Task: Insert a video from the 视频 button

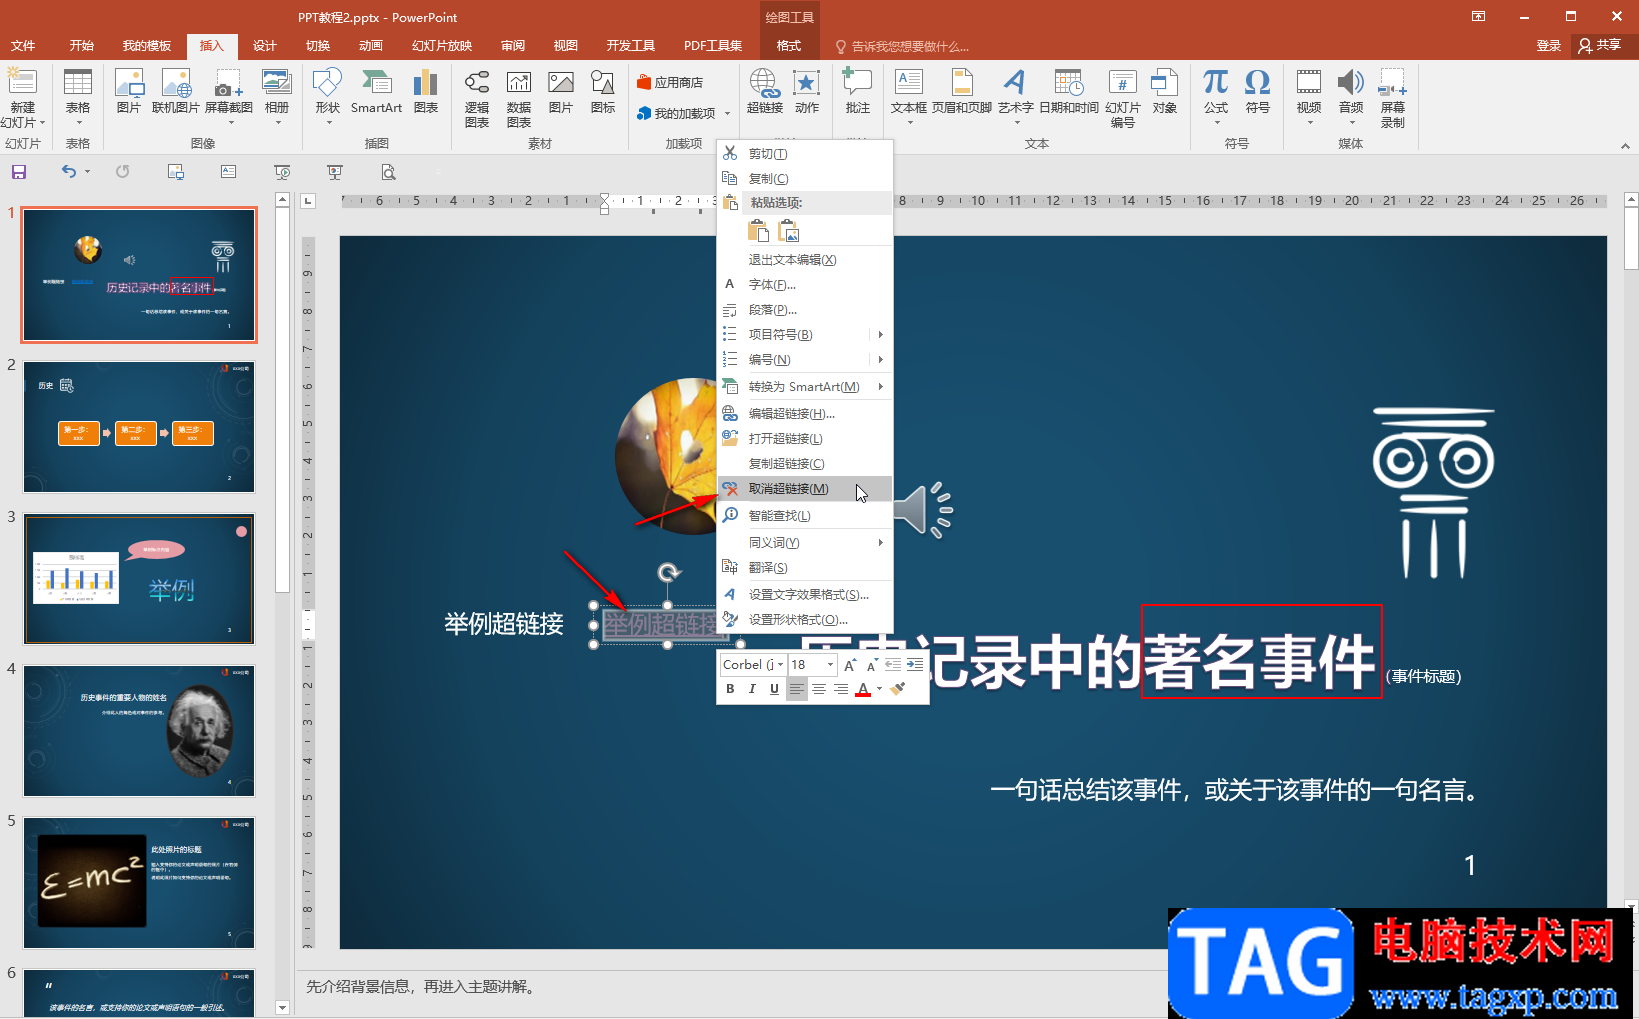Action: click(x=1309, y=97)
